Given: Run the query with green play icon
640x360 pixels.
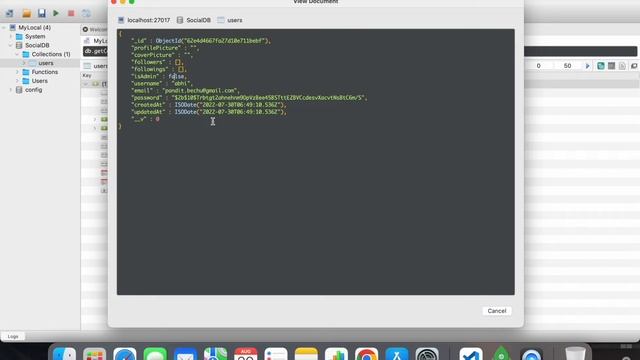Looking at the screenshot, I should pyautogui.click(x=56, y=13).
